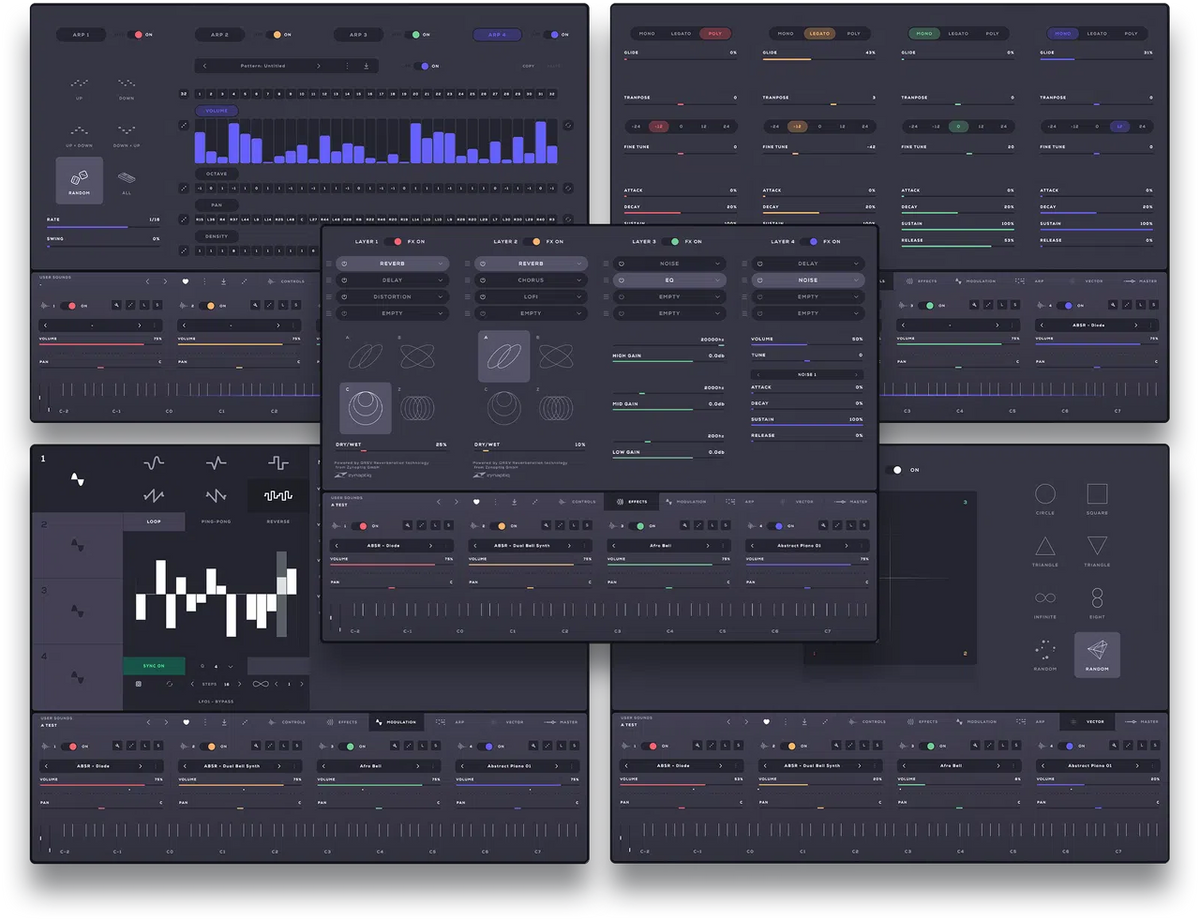Toggle FX ON for Layer 3

672,241
